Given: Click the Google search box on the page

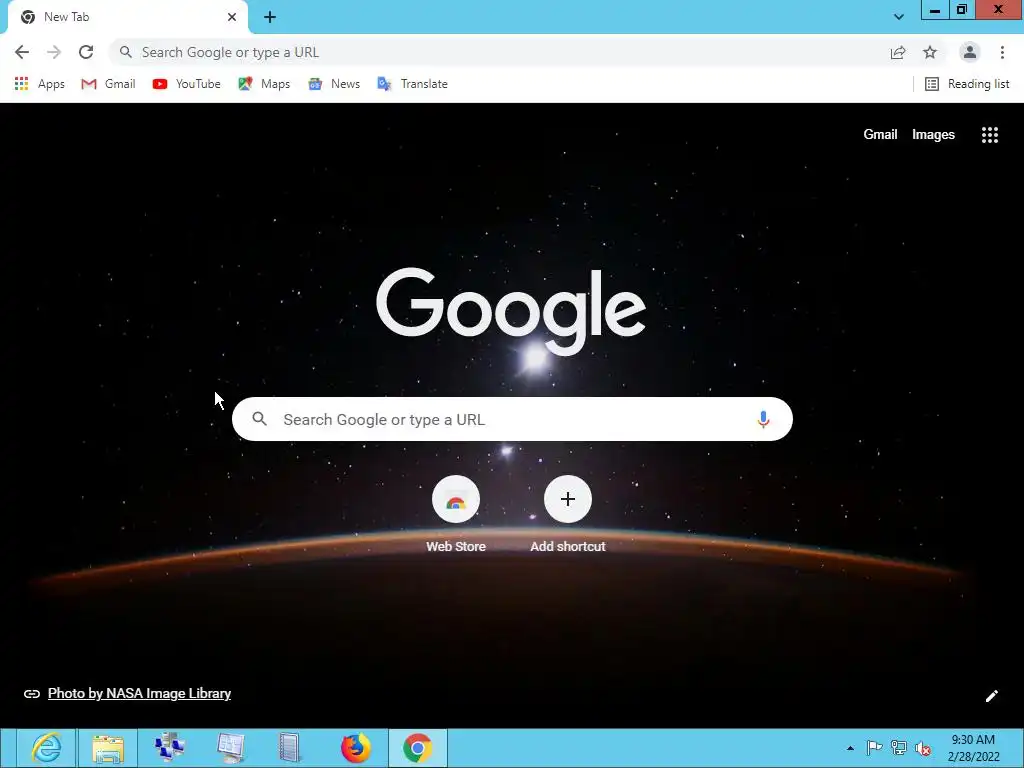Looking at the screenshot, I should (x=512, y=419).
